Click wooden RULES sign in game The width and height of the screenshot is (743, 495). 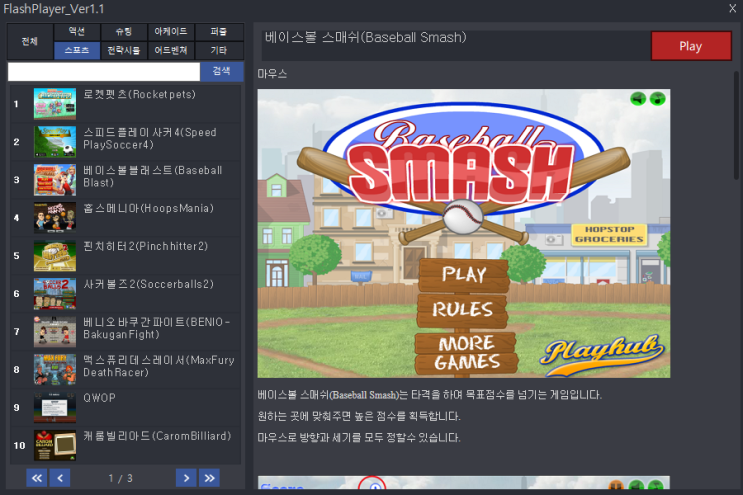pyautogui.click(x=462, y=310)
